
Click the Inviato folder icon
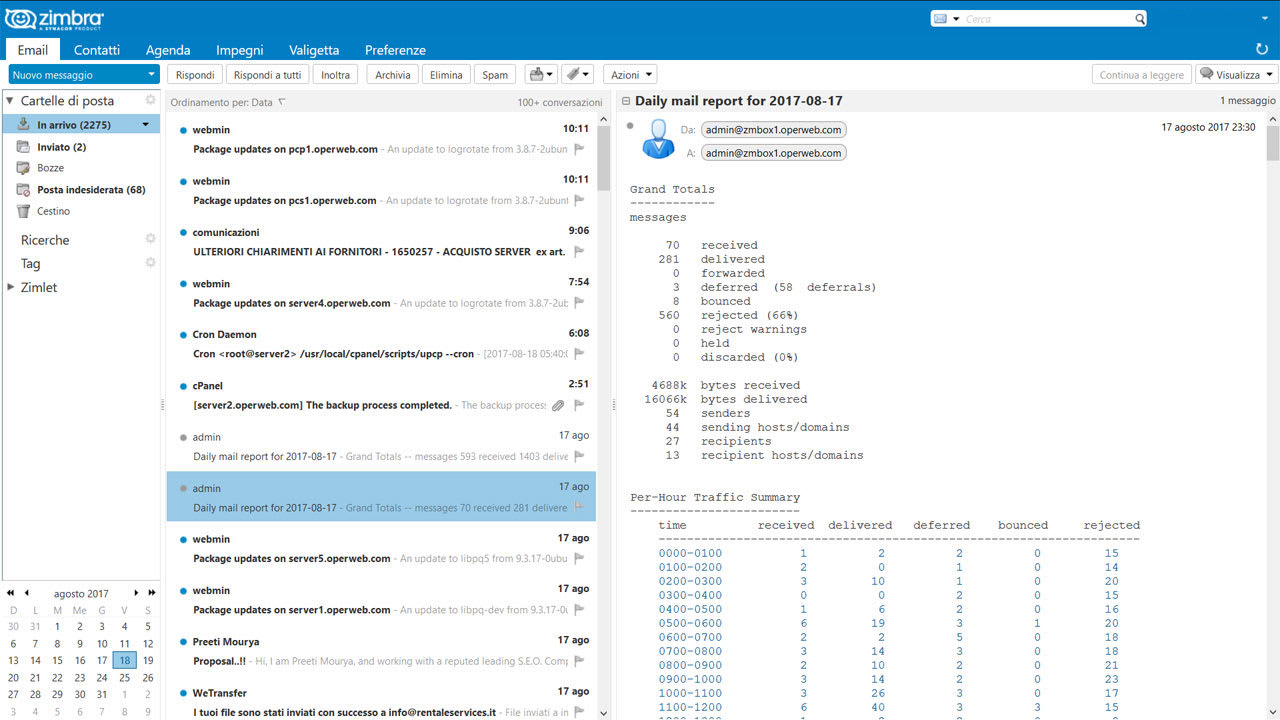[x=24, y=147]
